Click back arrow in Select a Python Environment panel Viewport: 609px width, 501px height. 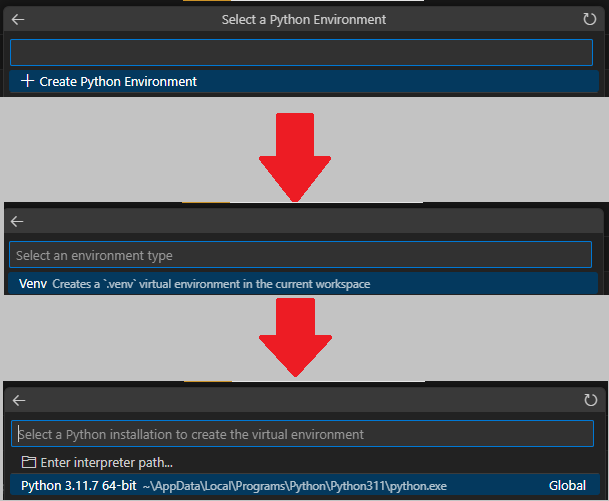(x=18, y=19)
